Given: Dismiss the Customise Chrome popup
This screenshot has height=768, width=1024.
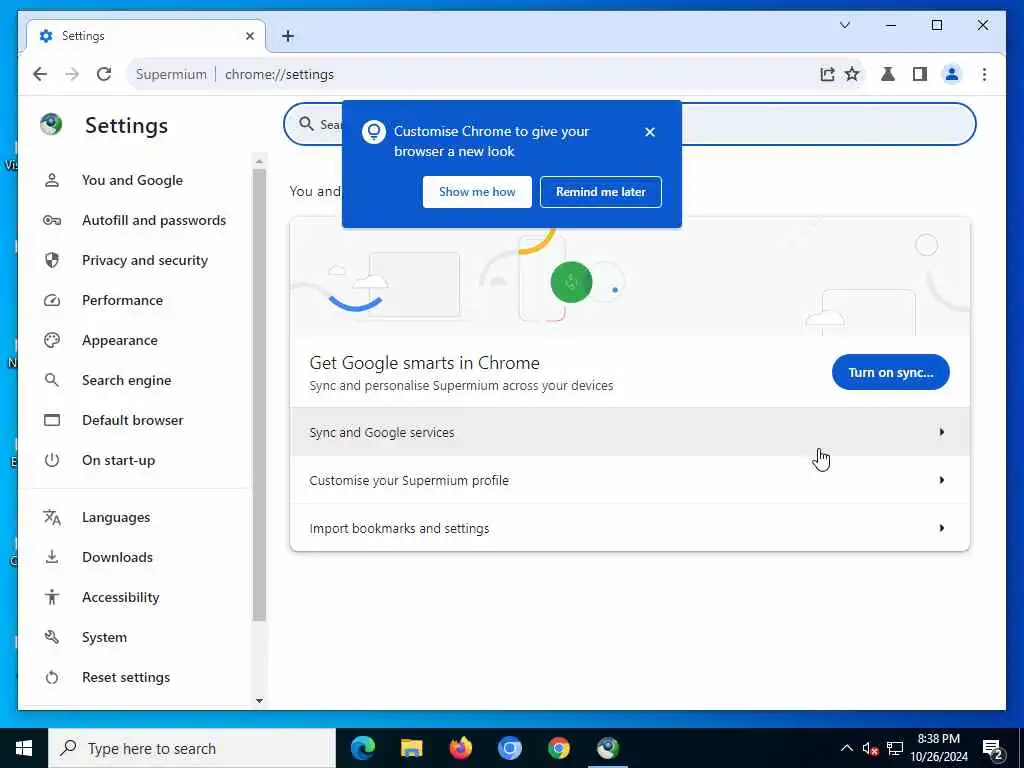Looking at the screenshot, I should tap(650, 132).
